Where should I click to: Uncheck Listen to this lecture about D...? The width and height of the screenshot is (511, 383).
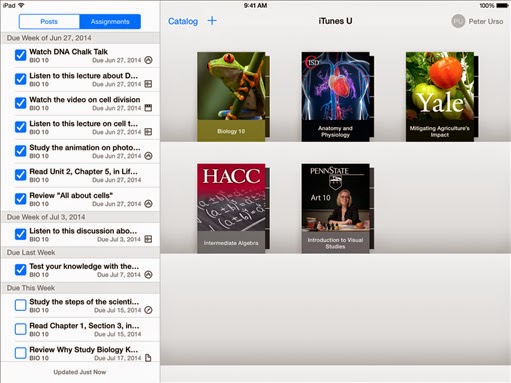click(20, 79)
